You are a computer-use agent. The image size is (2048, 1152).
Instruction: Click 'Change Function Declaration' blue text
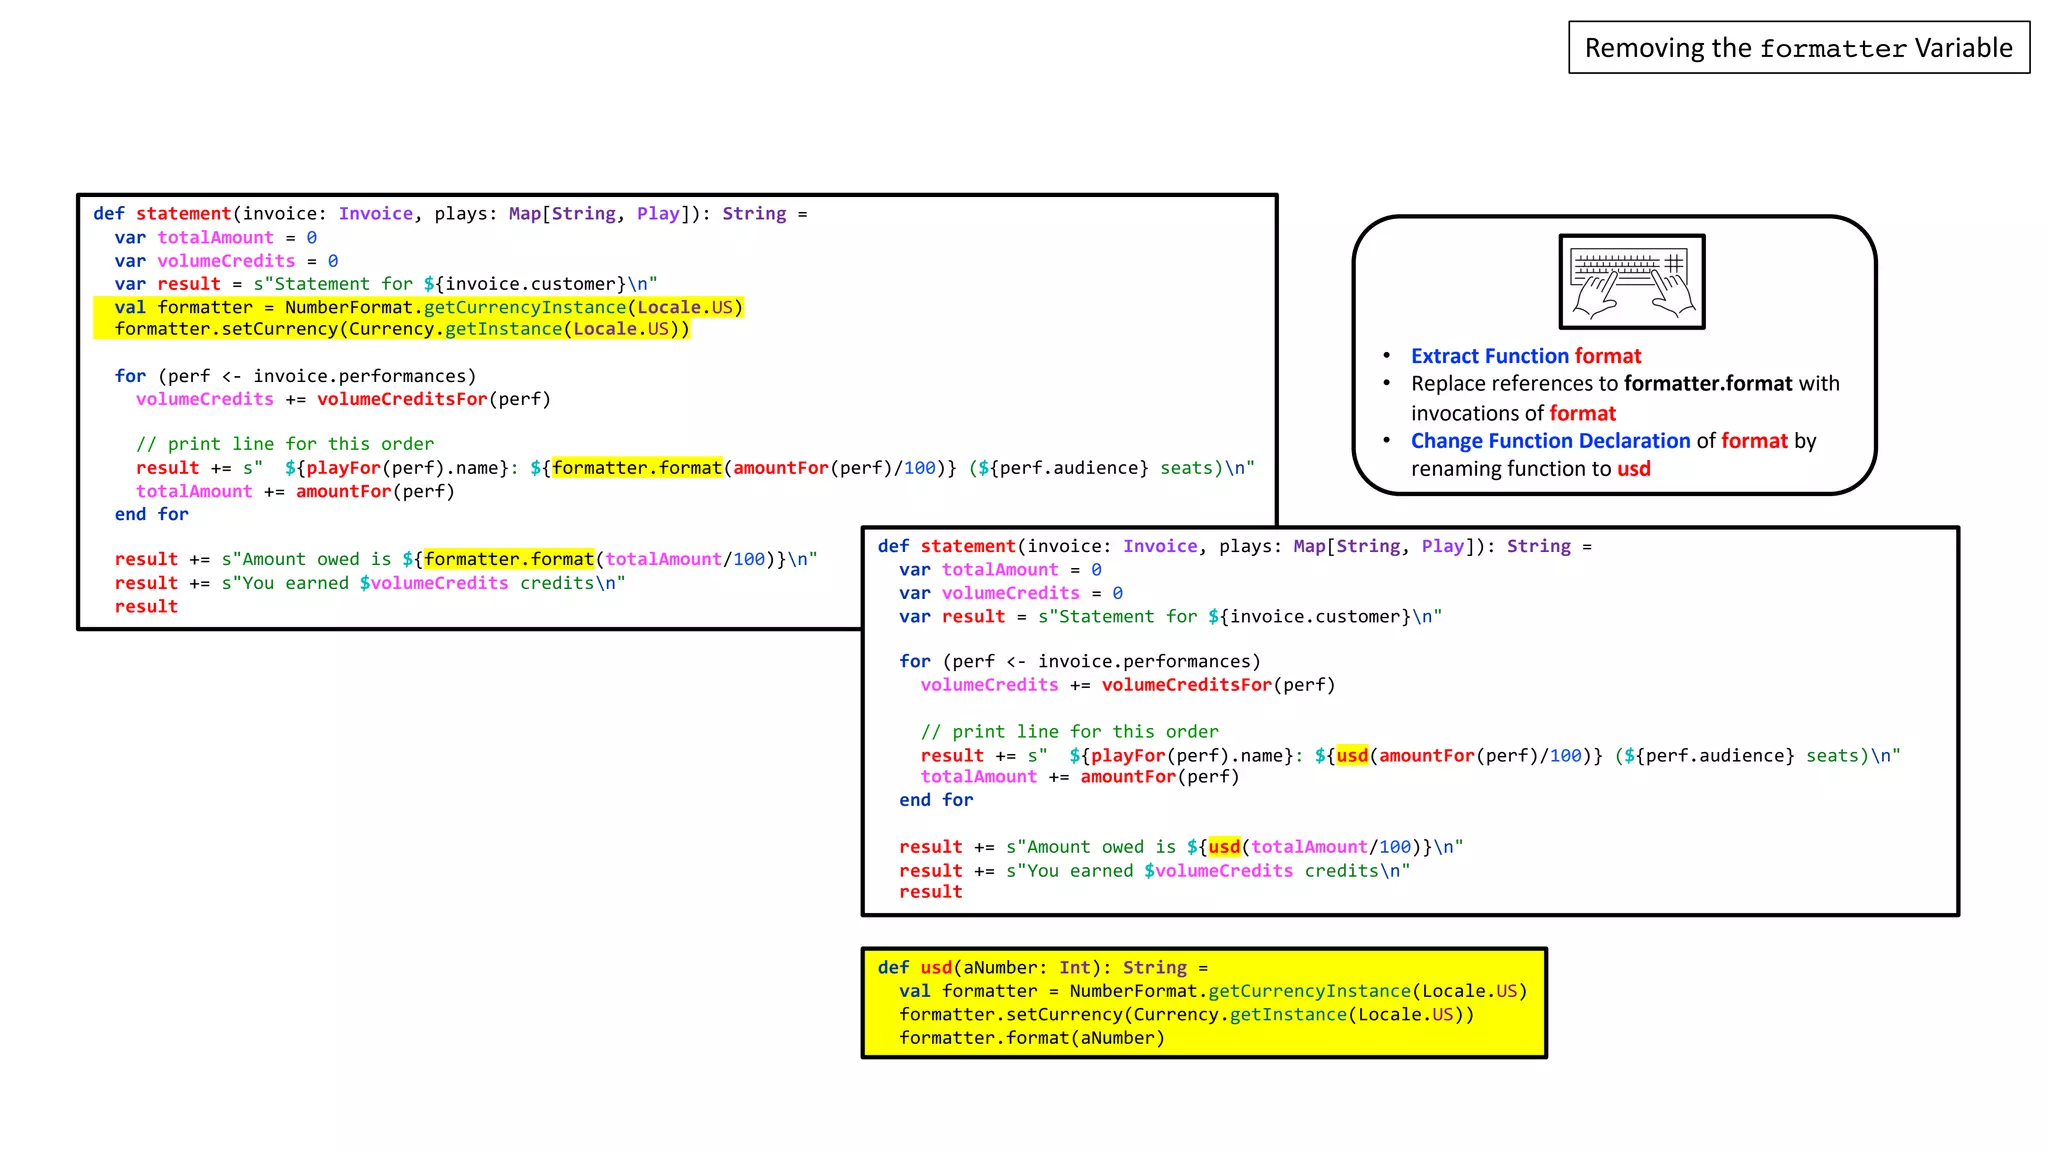[1550, 441]
